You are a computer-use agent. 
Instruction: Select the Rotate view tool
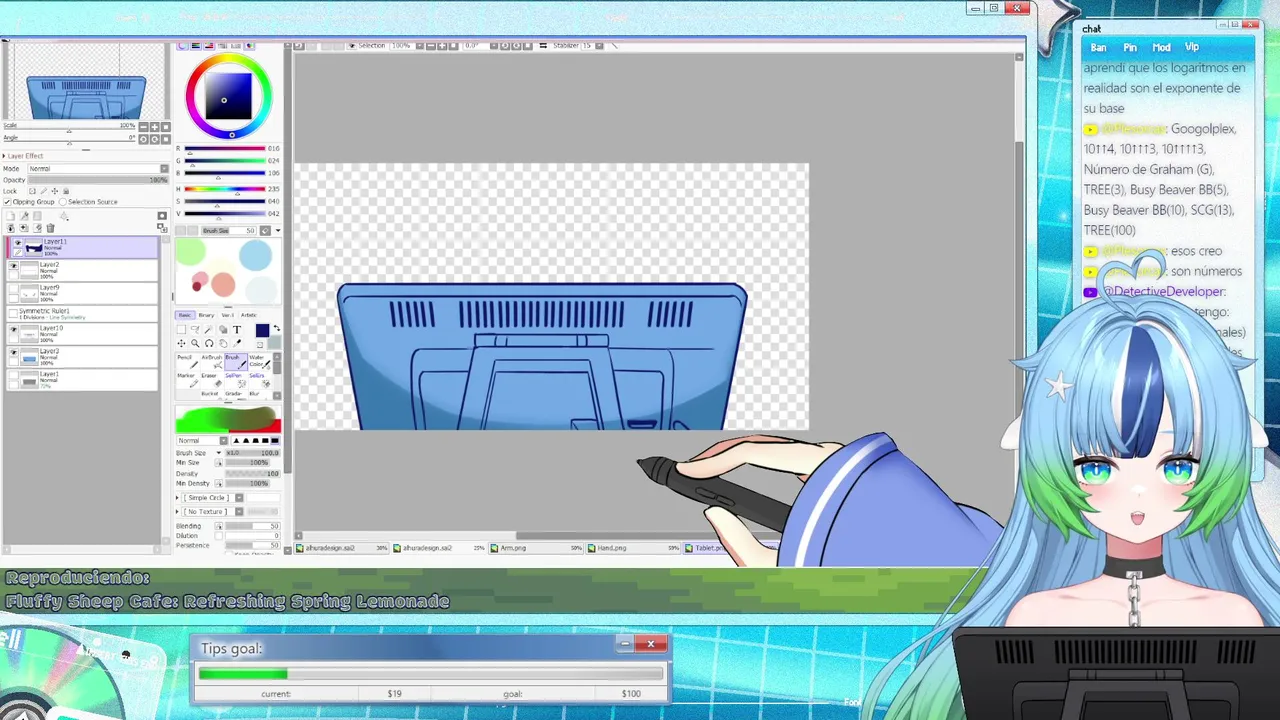click(x=209, y=344)
